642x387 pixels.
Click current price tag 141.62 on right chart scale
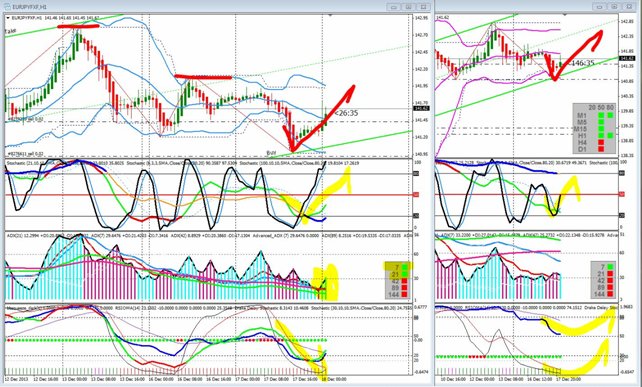627,59
